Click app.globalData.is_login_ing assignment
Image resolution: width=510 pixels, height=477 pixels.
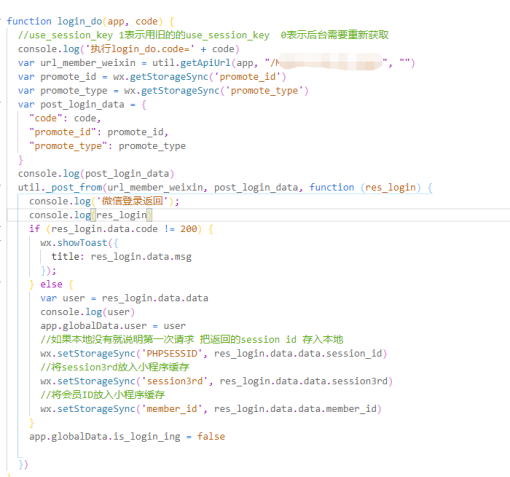click(127, 437)
